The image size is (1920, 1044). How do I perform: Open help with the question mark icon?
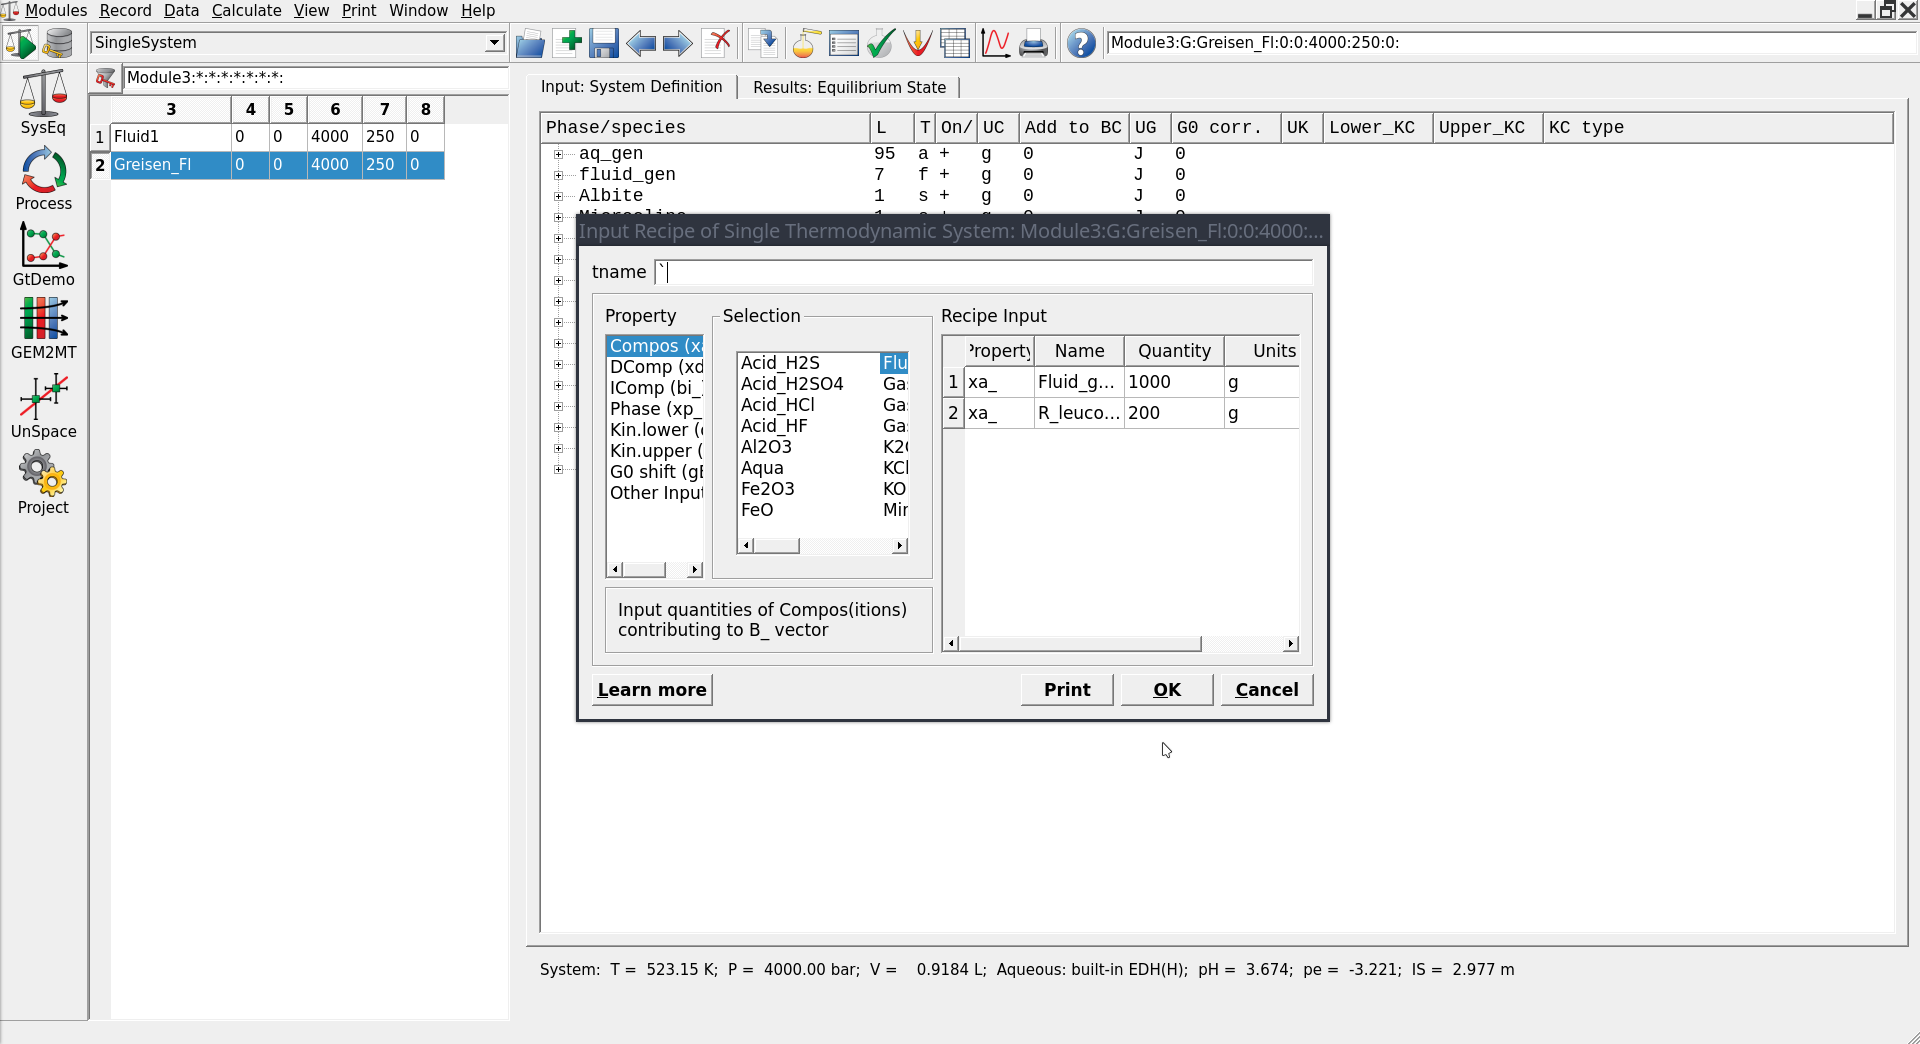click(x=1081, y=43)
